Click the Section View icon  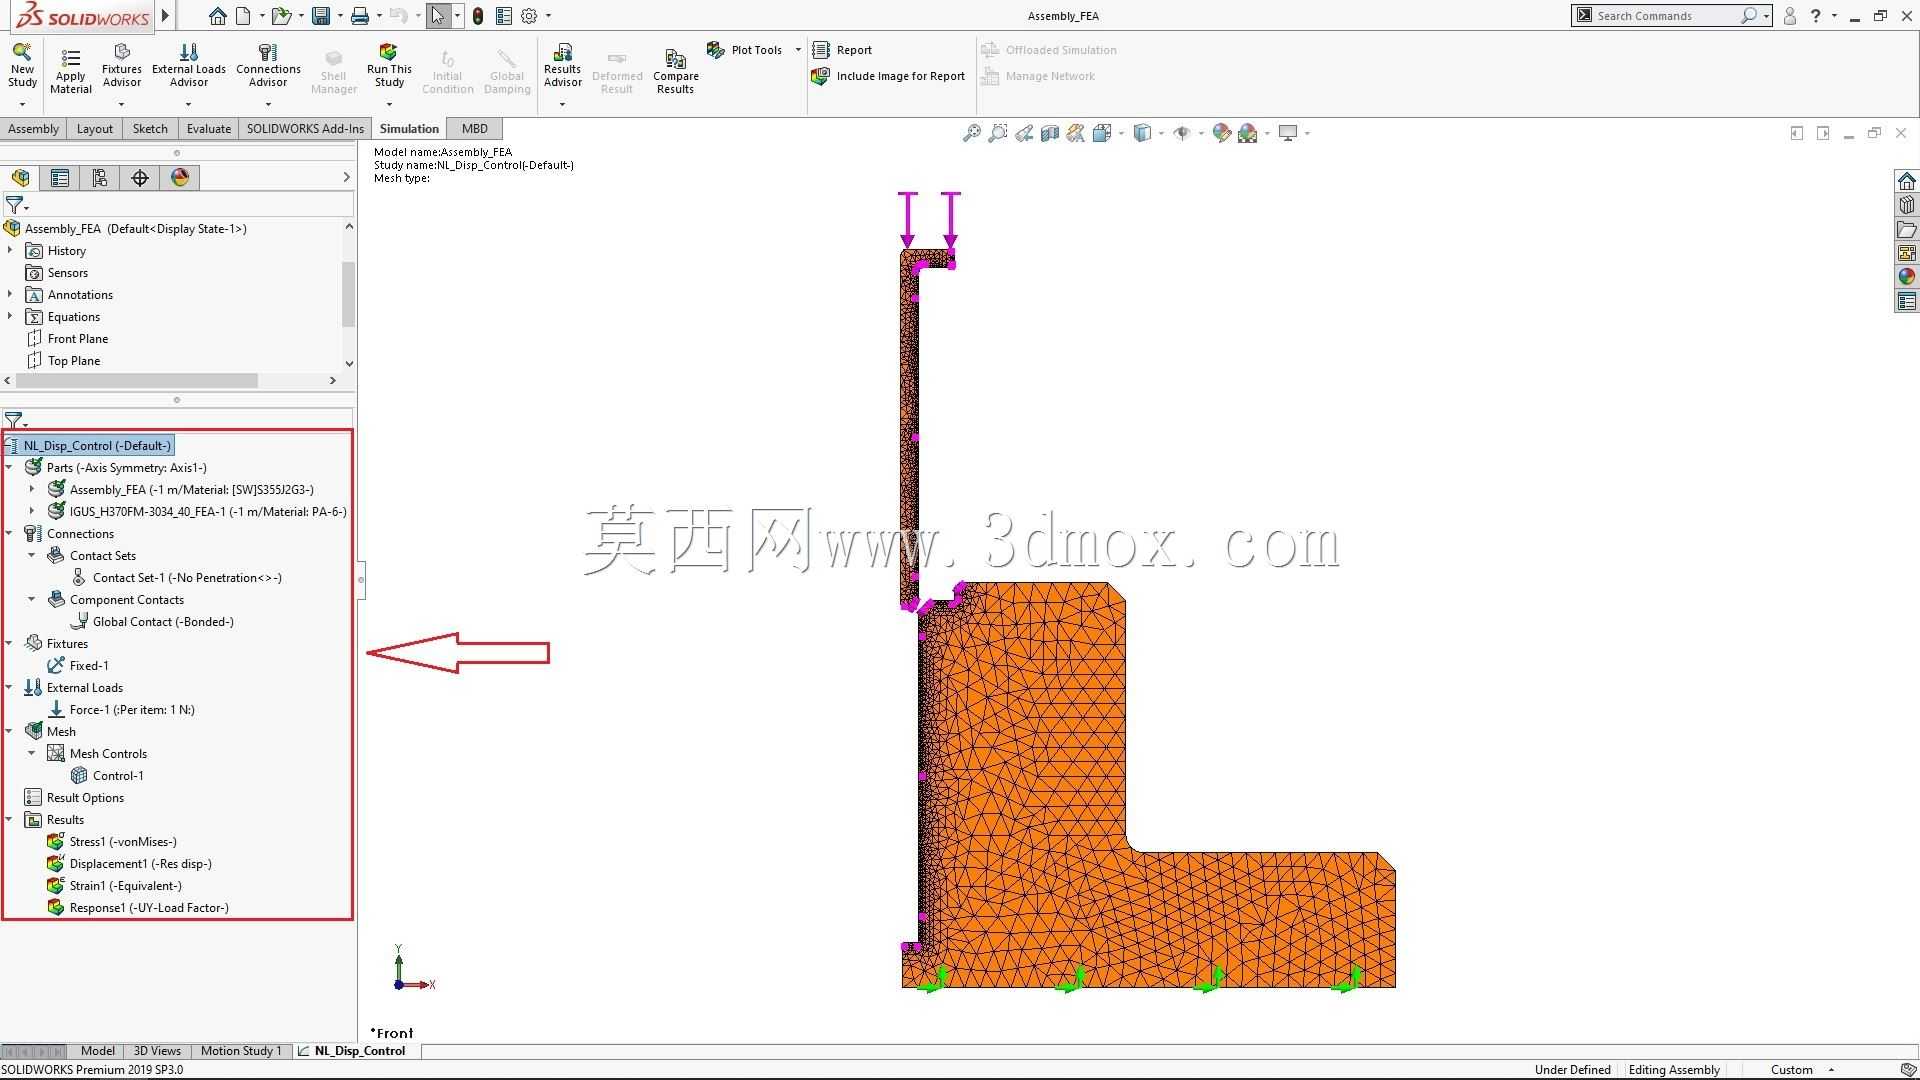click(1049, 133)
